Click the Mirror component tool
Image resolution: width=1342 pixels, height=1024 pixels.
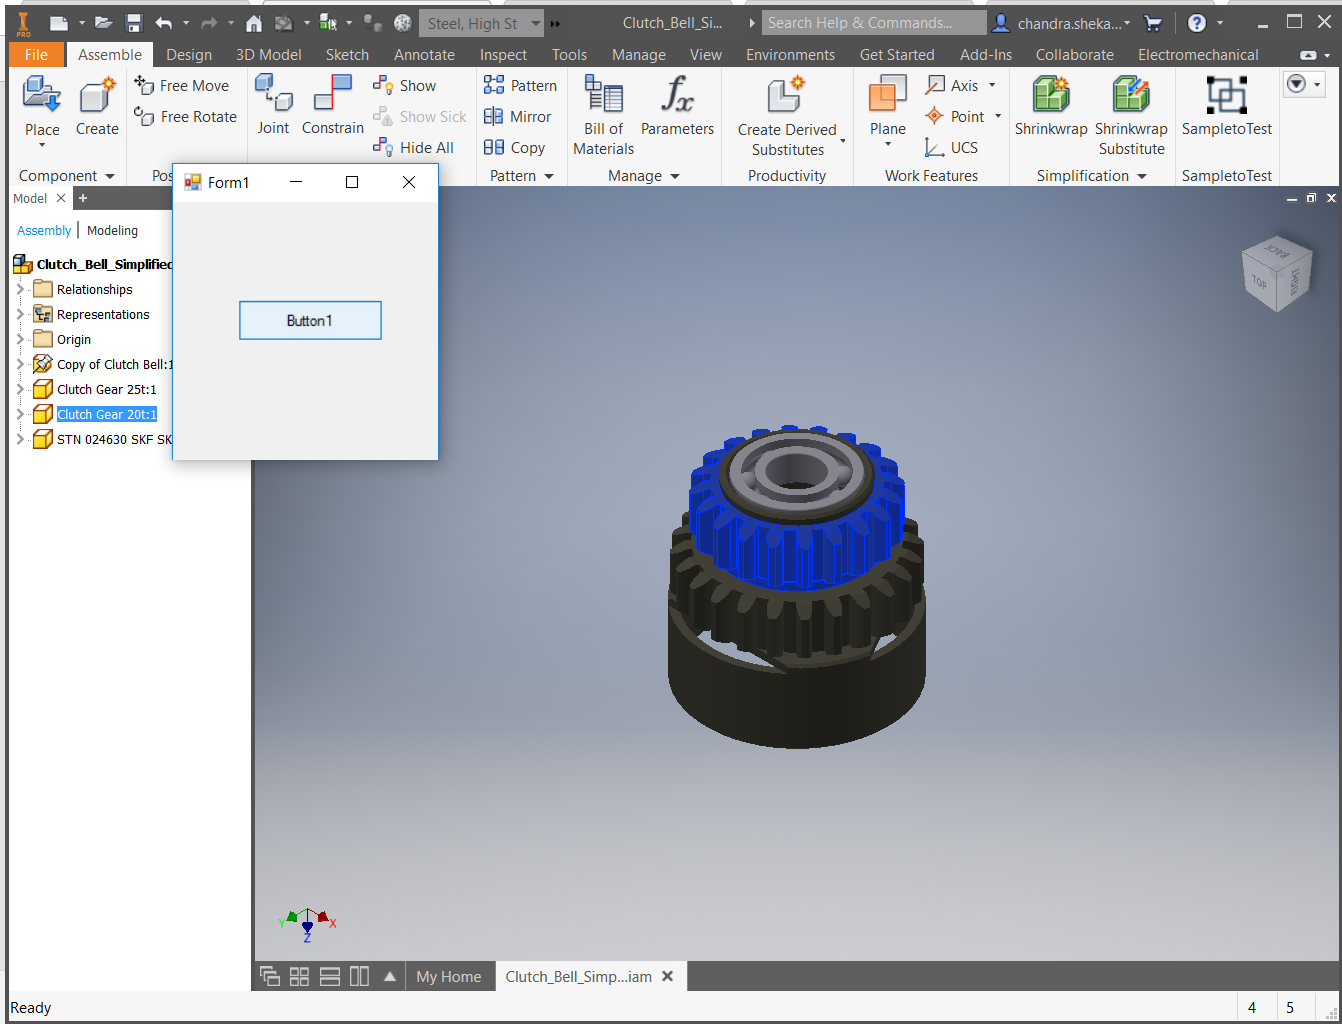coord(517,117)
